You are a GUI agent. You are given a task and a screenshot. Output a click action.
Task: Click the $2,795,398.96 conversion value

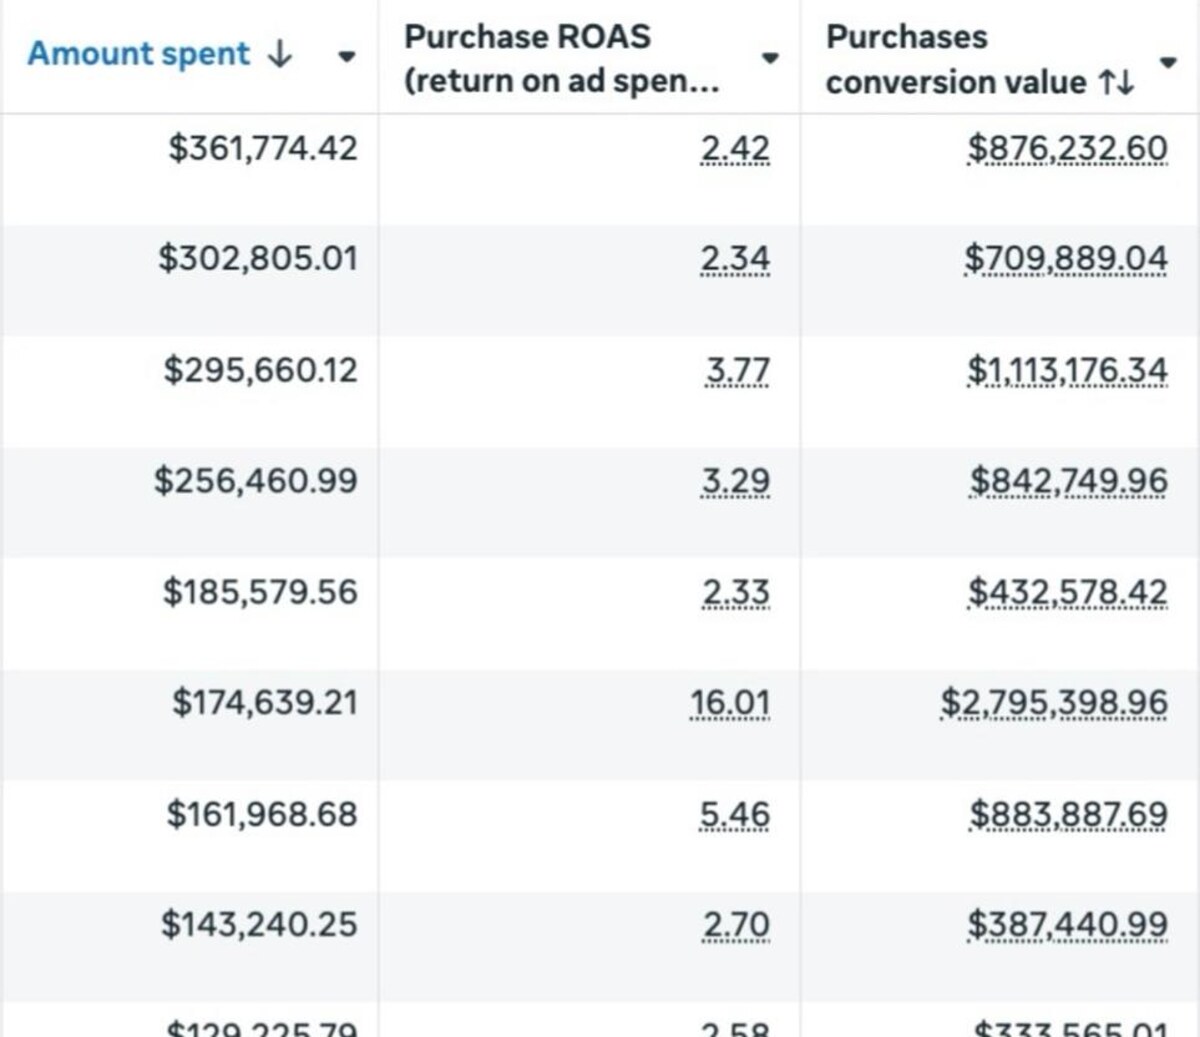pos(1054,703)
